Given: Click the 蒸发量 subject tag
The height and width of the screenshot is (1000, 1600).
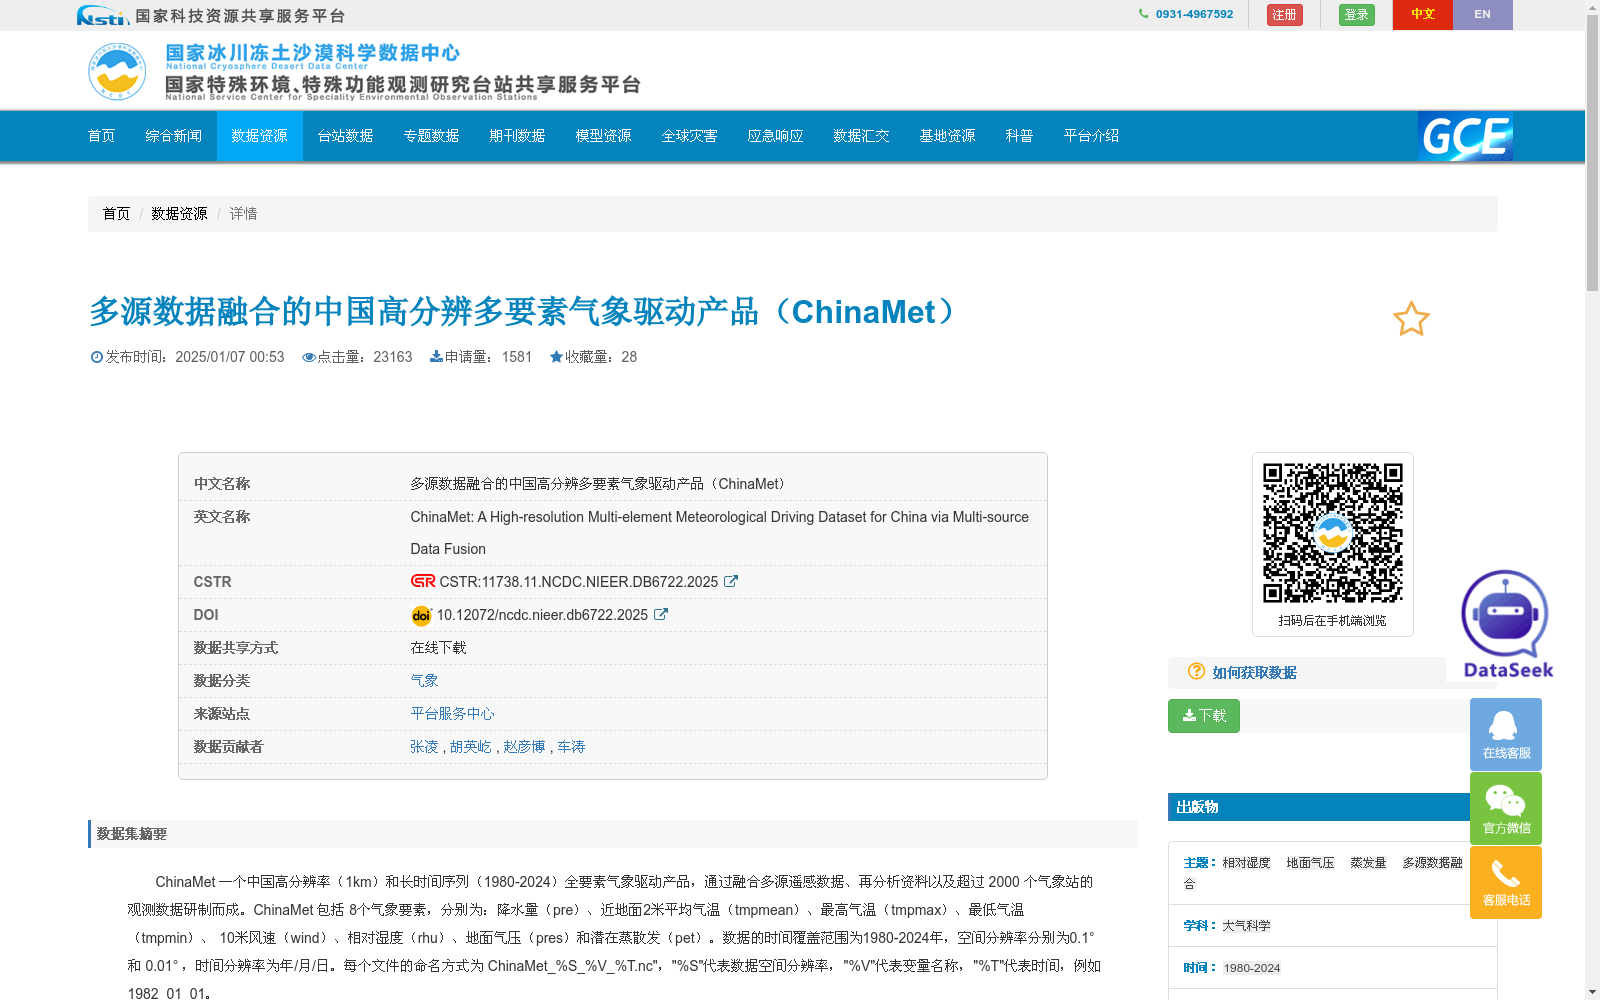Looking at the screenshot, I should 1368,863.
